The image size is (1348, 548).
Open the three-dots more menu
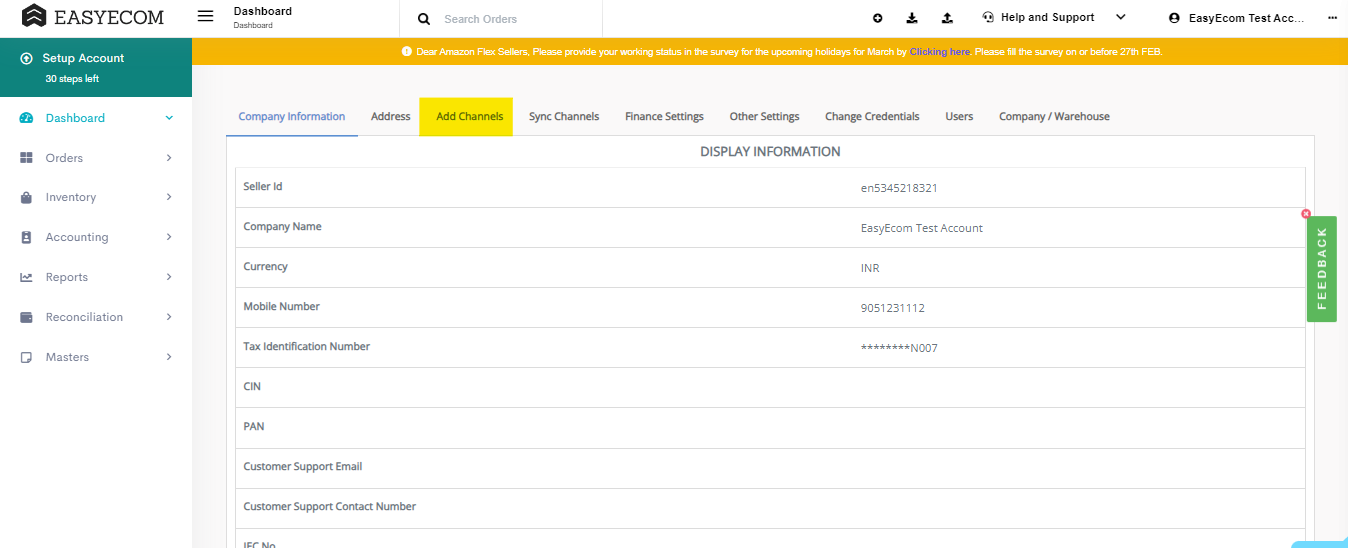1332,18
